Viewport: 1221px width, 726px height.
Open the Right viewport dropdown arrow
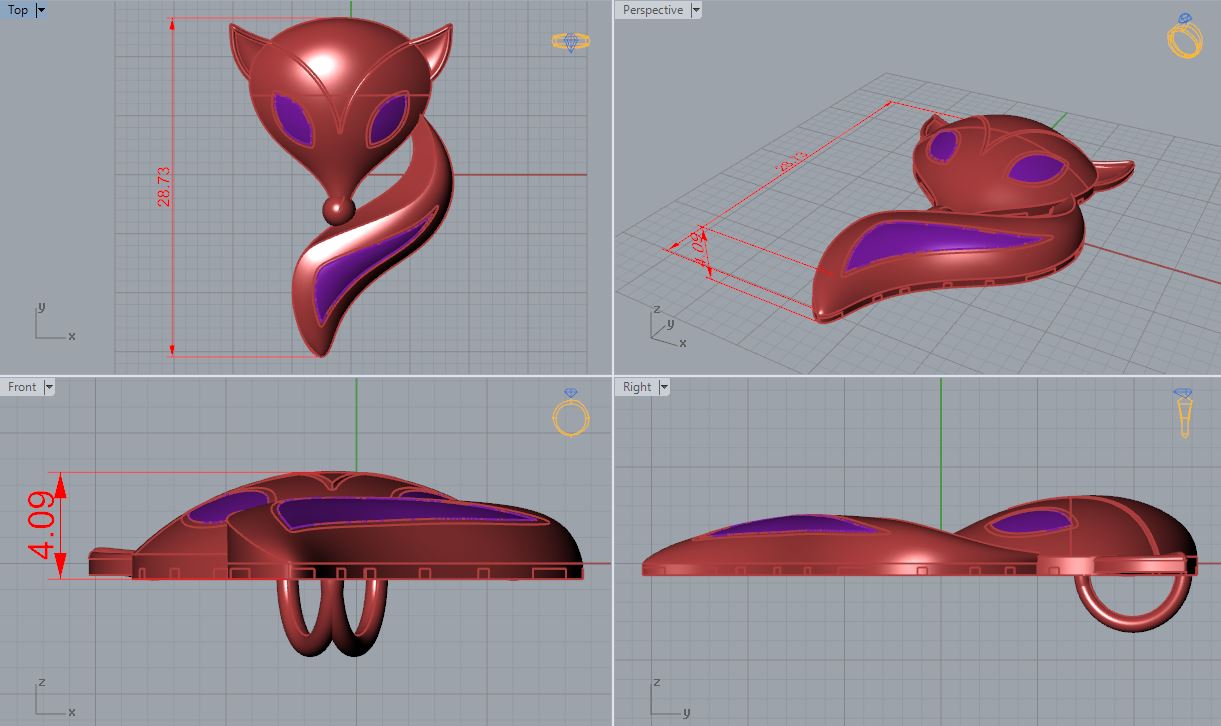[664, 387]
